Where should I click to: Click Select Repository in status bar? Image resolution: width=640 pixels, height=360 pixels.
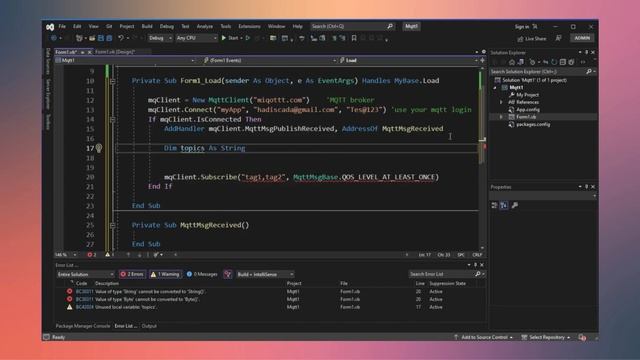(x=546, y=337)
